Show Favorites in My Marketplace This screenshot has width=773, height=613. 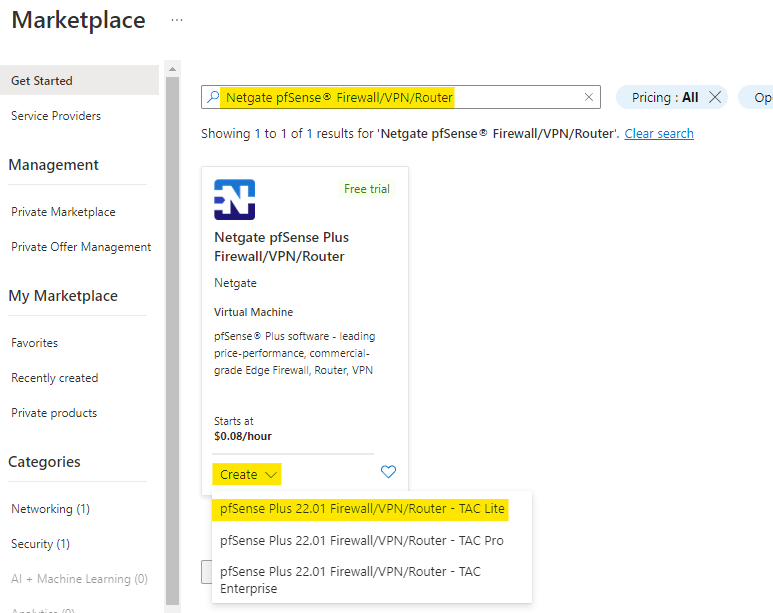coord(35,343)
